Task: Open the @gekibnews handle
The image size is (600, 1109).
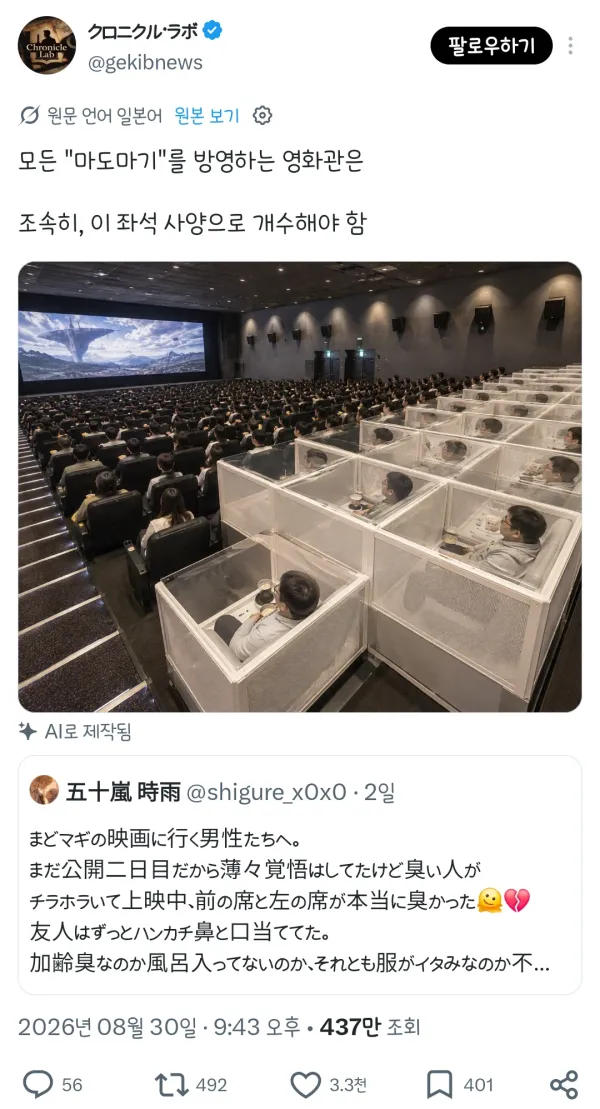Action: point(145,62)
